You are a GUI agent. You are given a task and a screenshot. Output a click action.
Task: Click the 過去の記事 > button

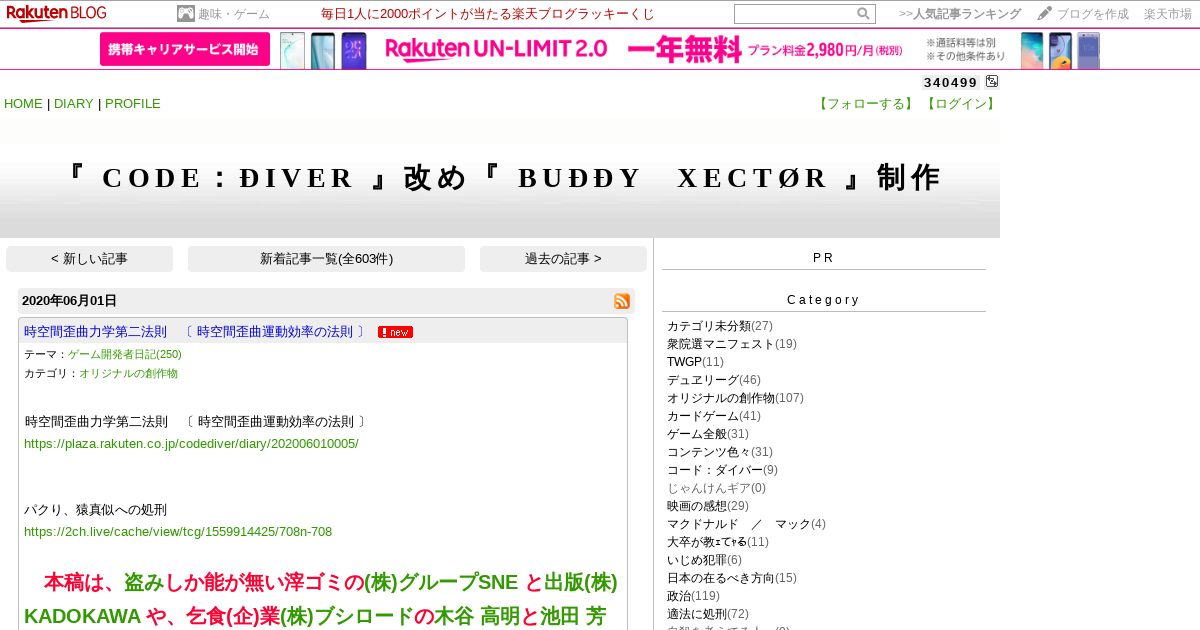coord(563,259)
